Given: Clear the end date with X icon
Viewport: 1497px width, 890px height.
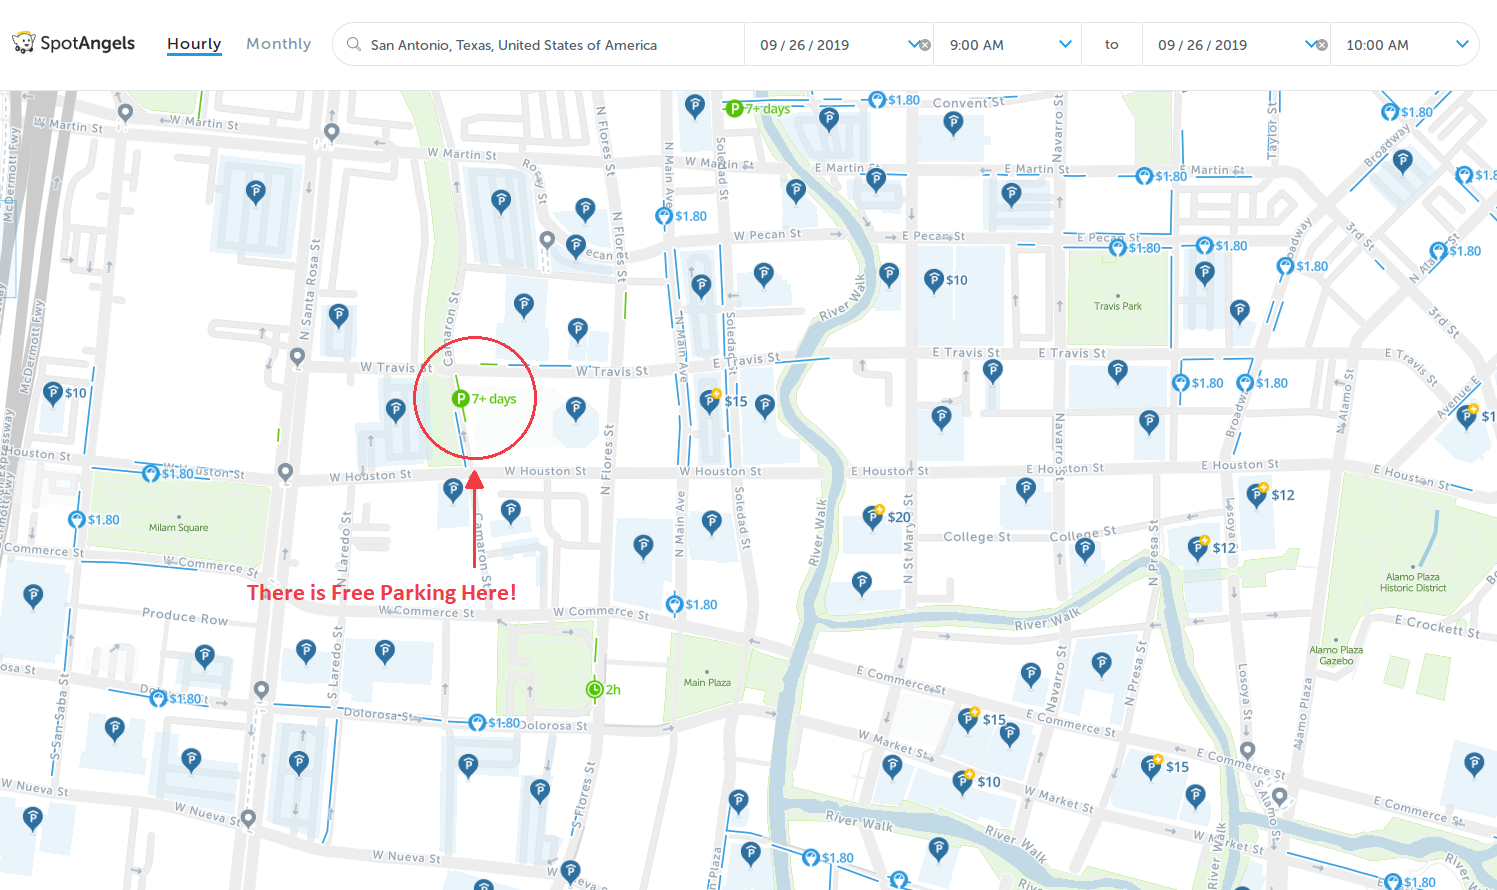Looking at the screenshot, I should (x=1321, y=45).
